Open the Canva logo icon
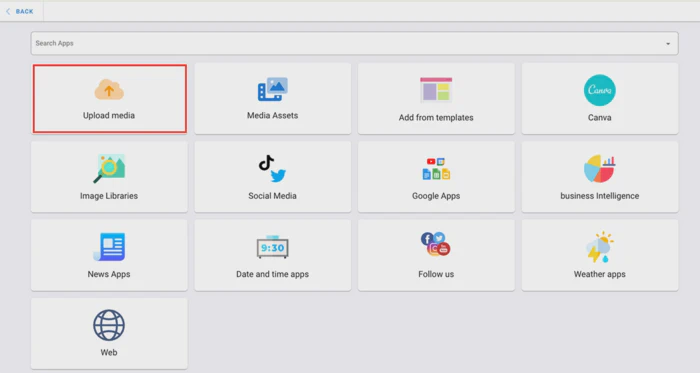The image size is (700, 373). pyautogui.click(x=600, y=90)
